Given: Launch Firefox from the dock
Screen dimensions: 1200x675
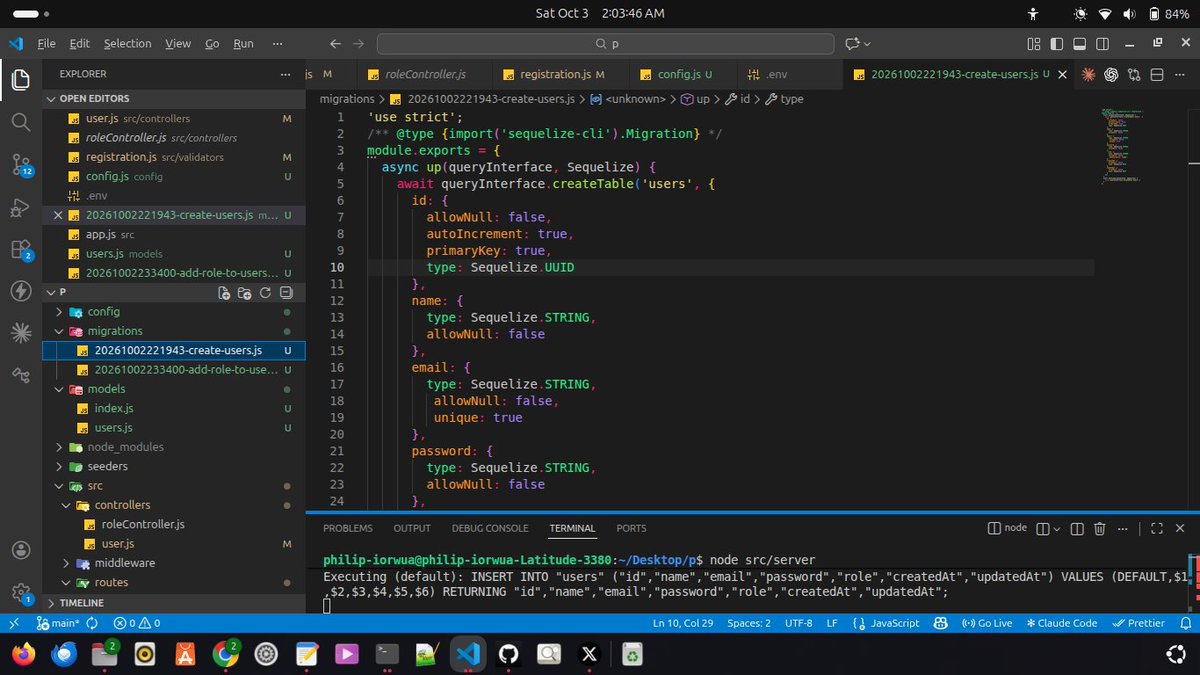Looking at the screenshot, I should click(22, 654).
